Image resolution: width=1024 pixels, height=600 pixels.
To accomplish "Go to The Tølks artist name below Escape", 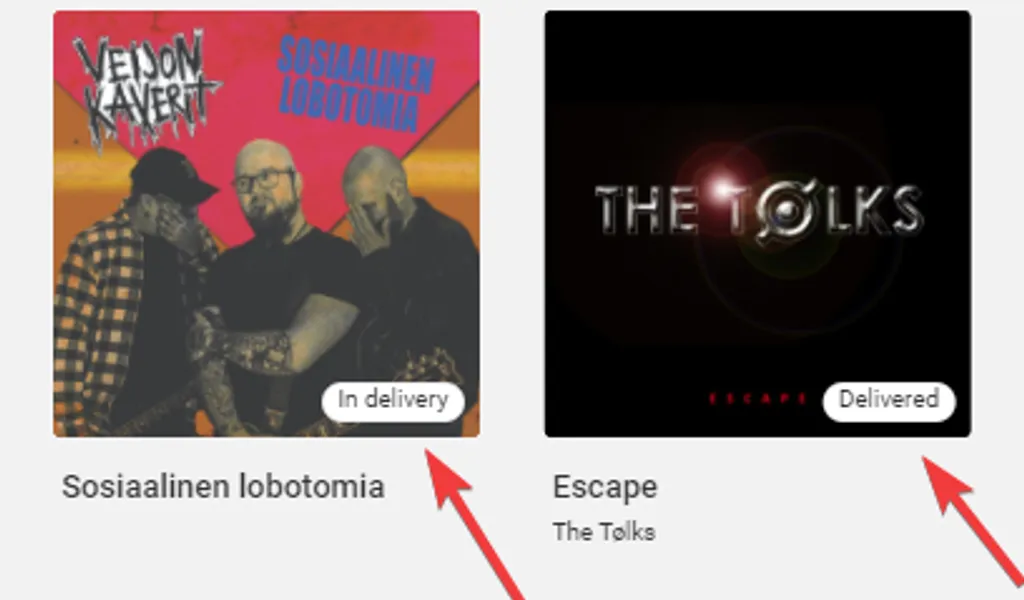I will coord(604,532).
